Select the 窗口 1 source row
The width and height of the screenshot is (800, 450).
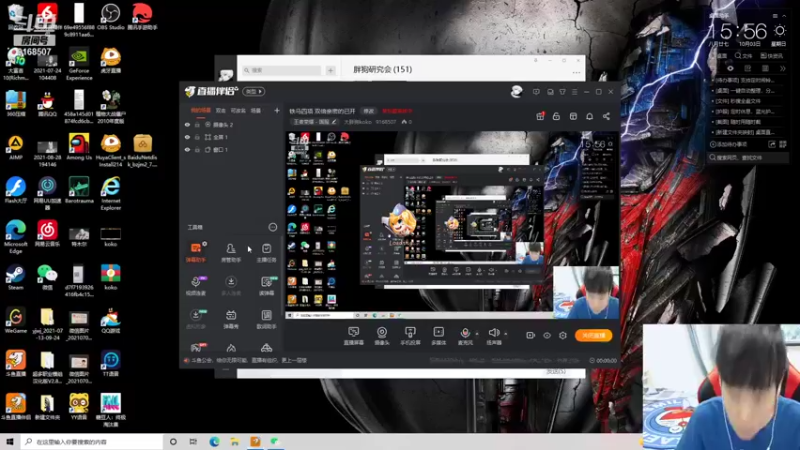231,150
